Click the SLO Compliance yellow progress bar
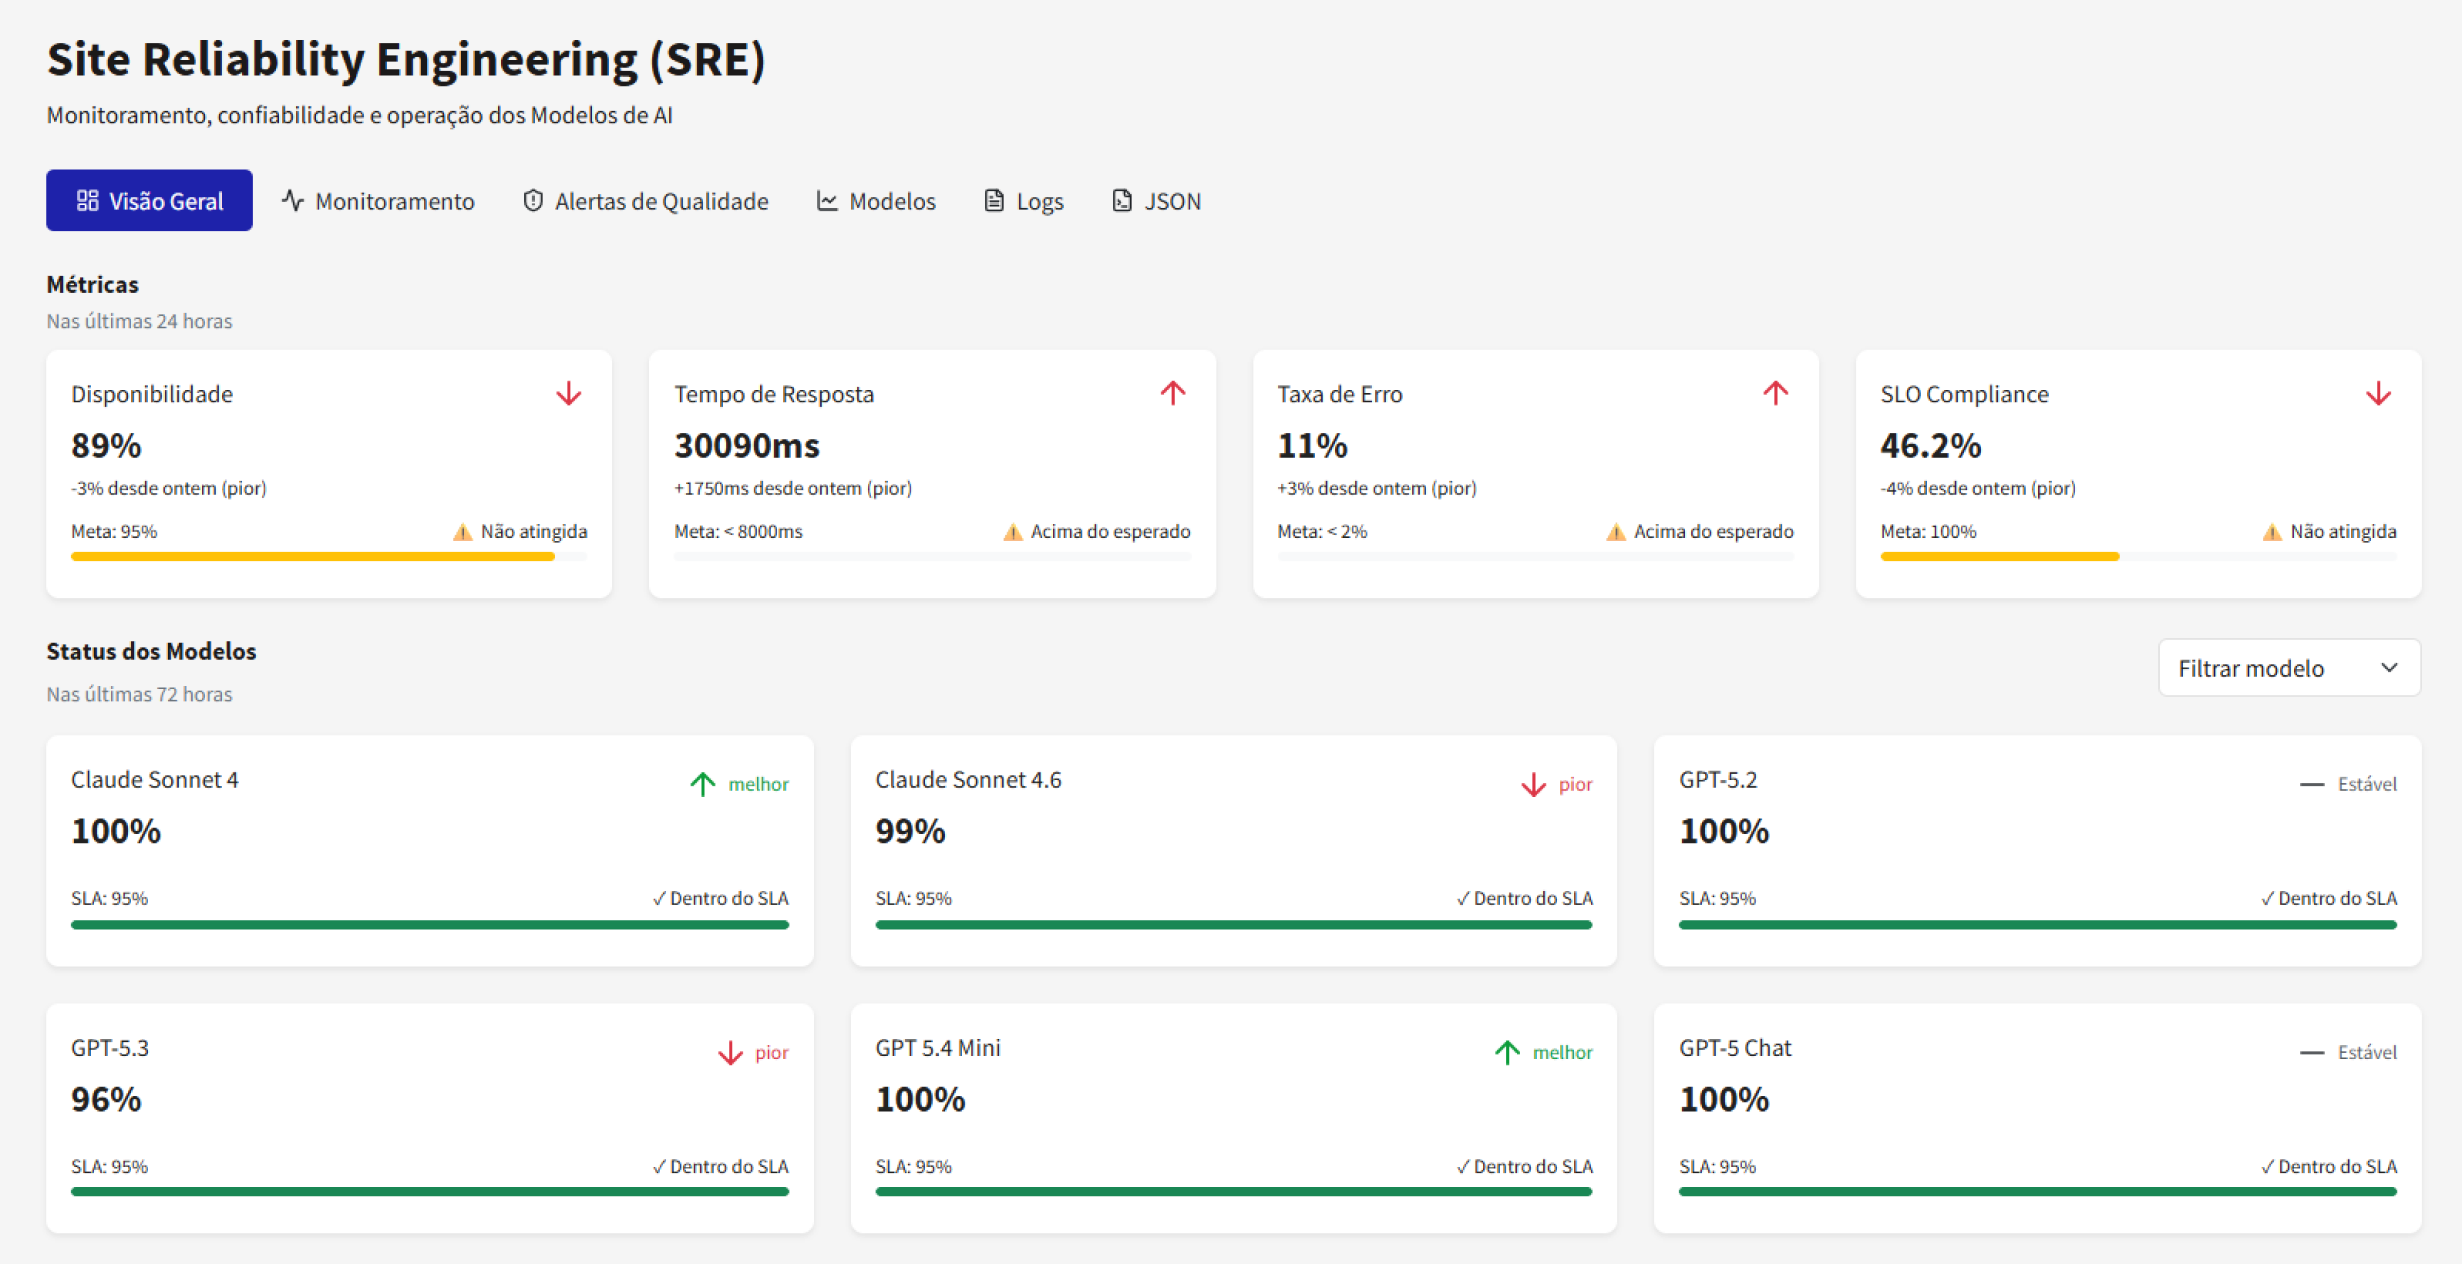 coord(2000,557)
